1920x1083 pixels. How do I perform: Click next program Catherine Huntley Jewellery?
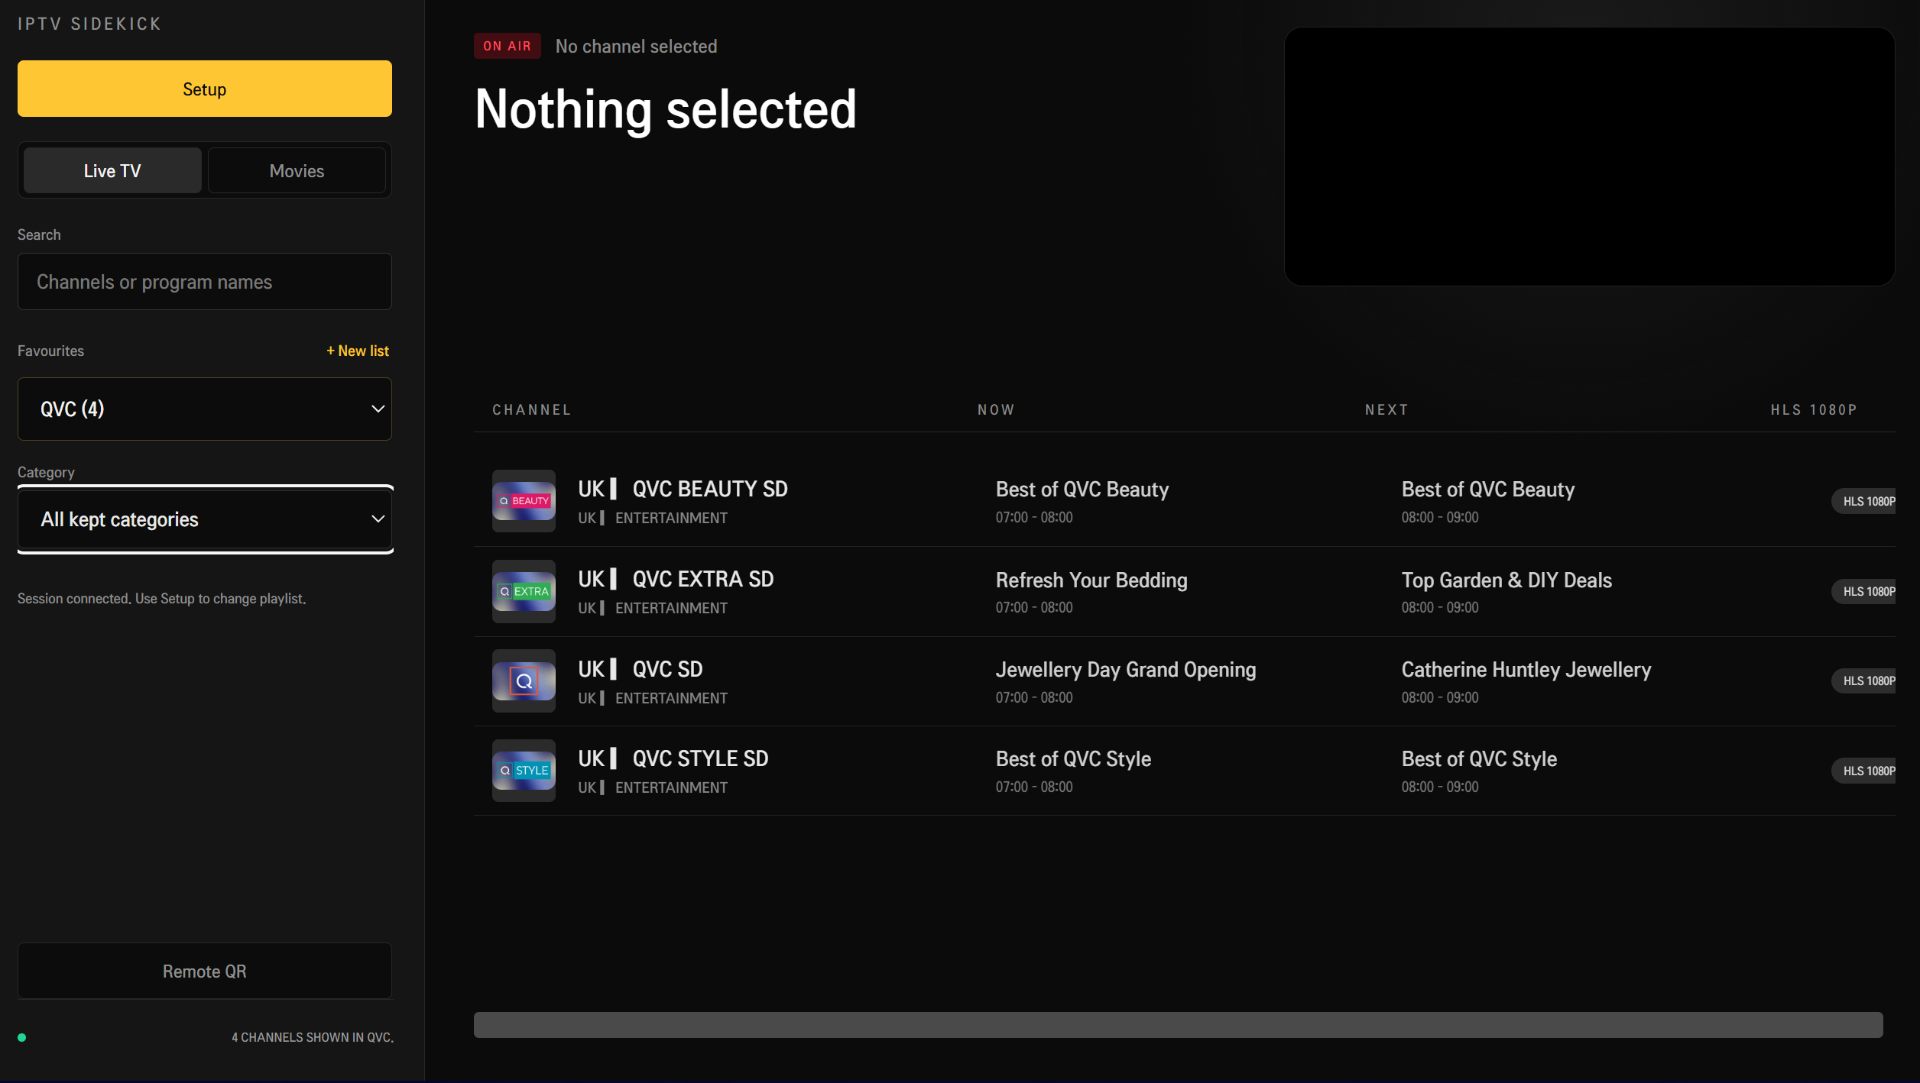1526,670
